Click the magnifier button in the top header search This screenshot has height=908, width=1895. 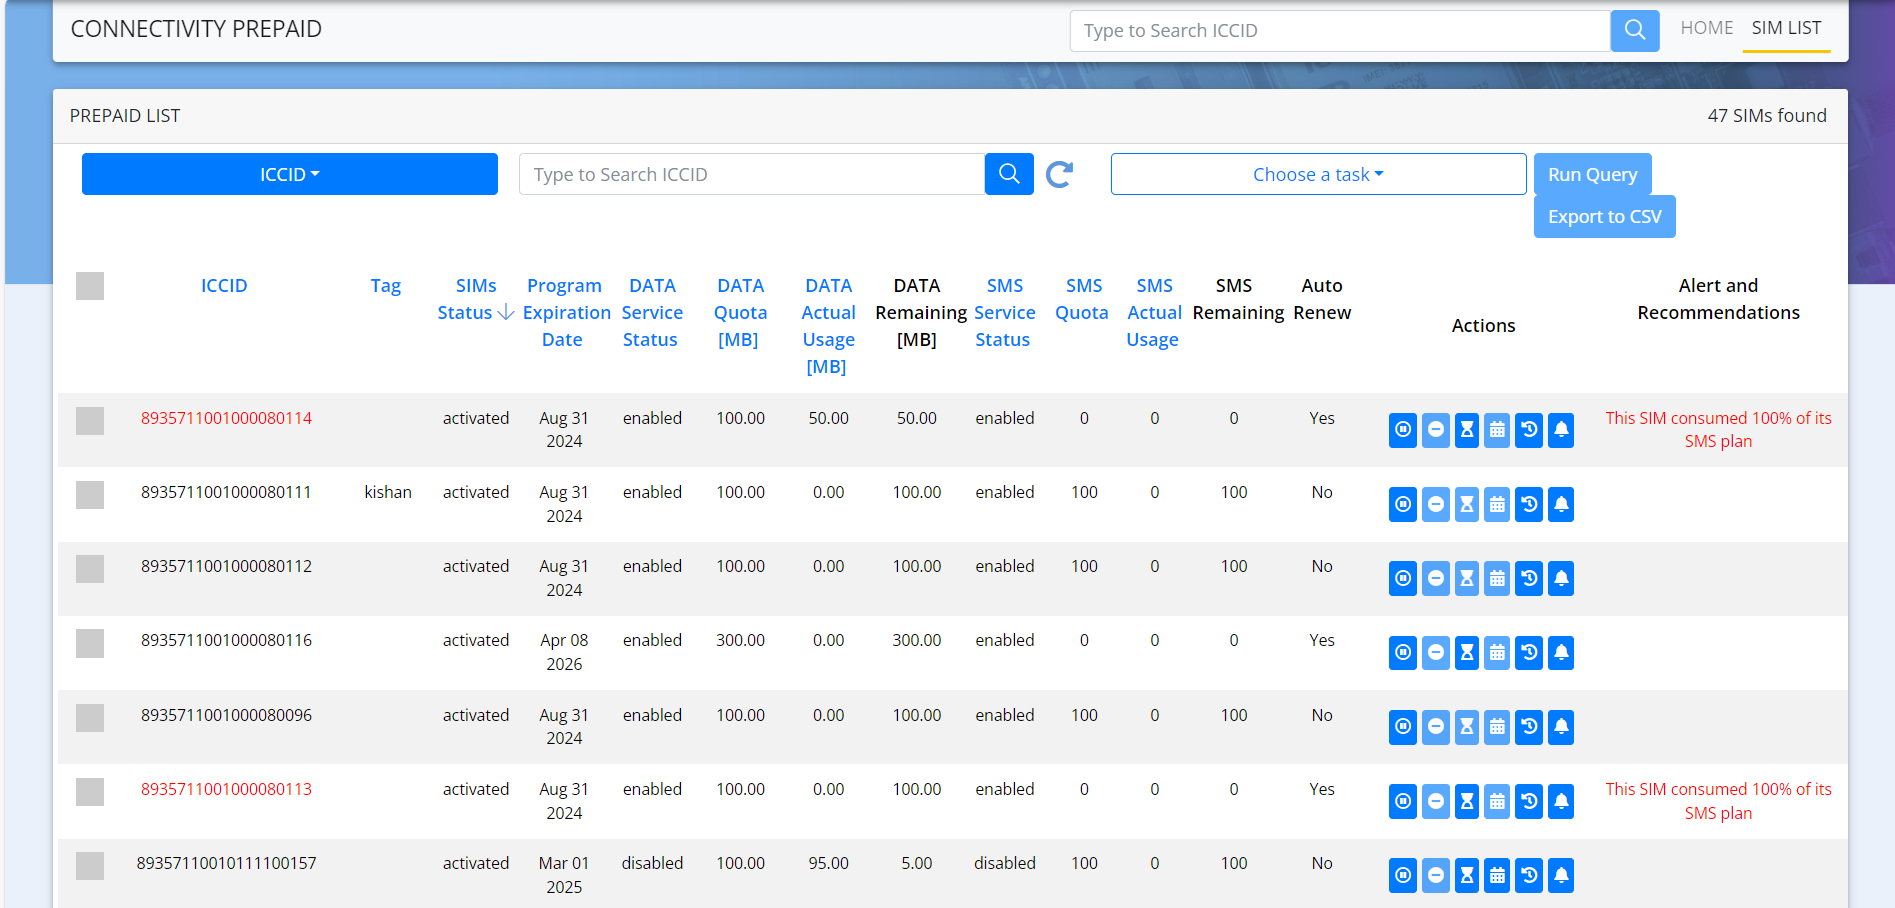click(1635, 31)
